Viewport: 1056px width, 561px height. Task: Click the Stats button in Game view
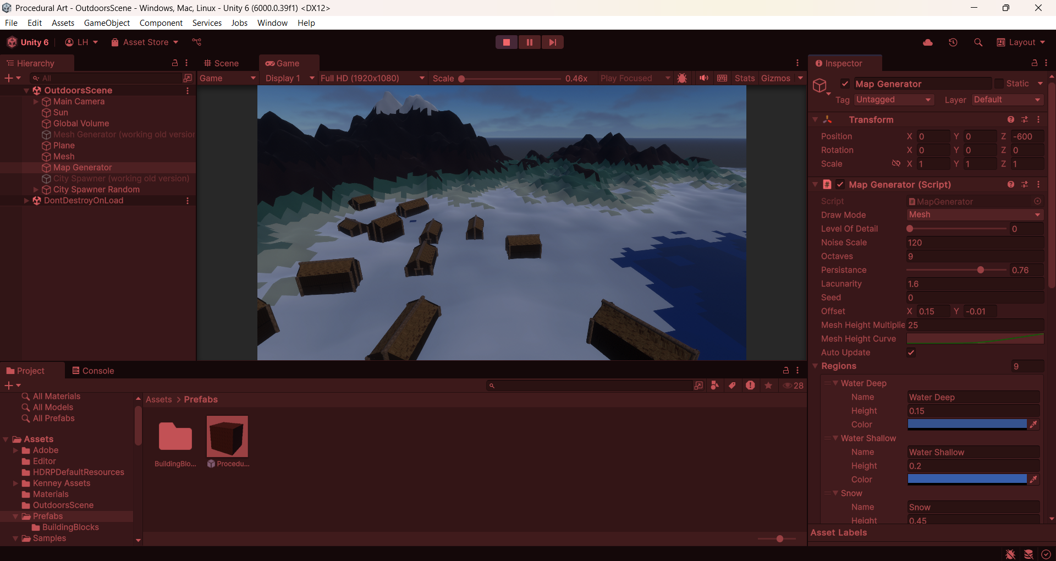[x=745, y=78]
